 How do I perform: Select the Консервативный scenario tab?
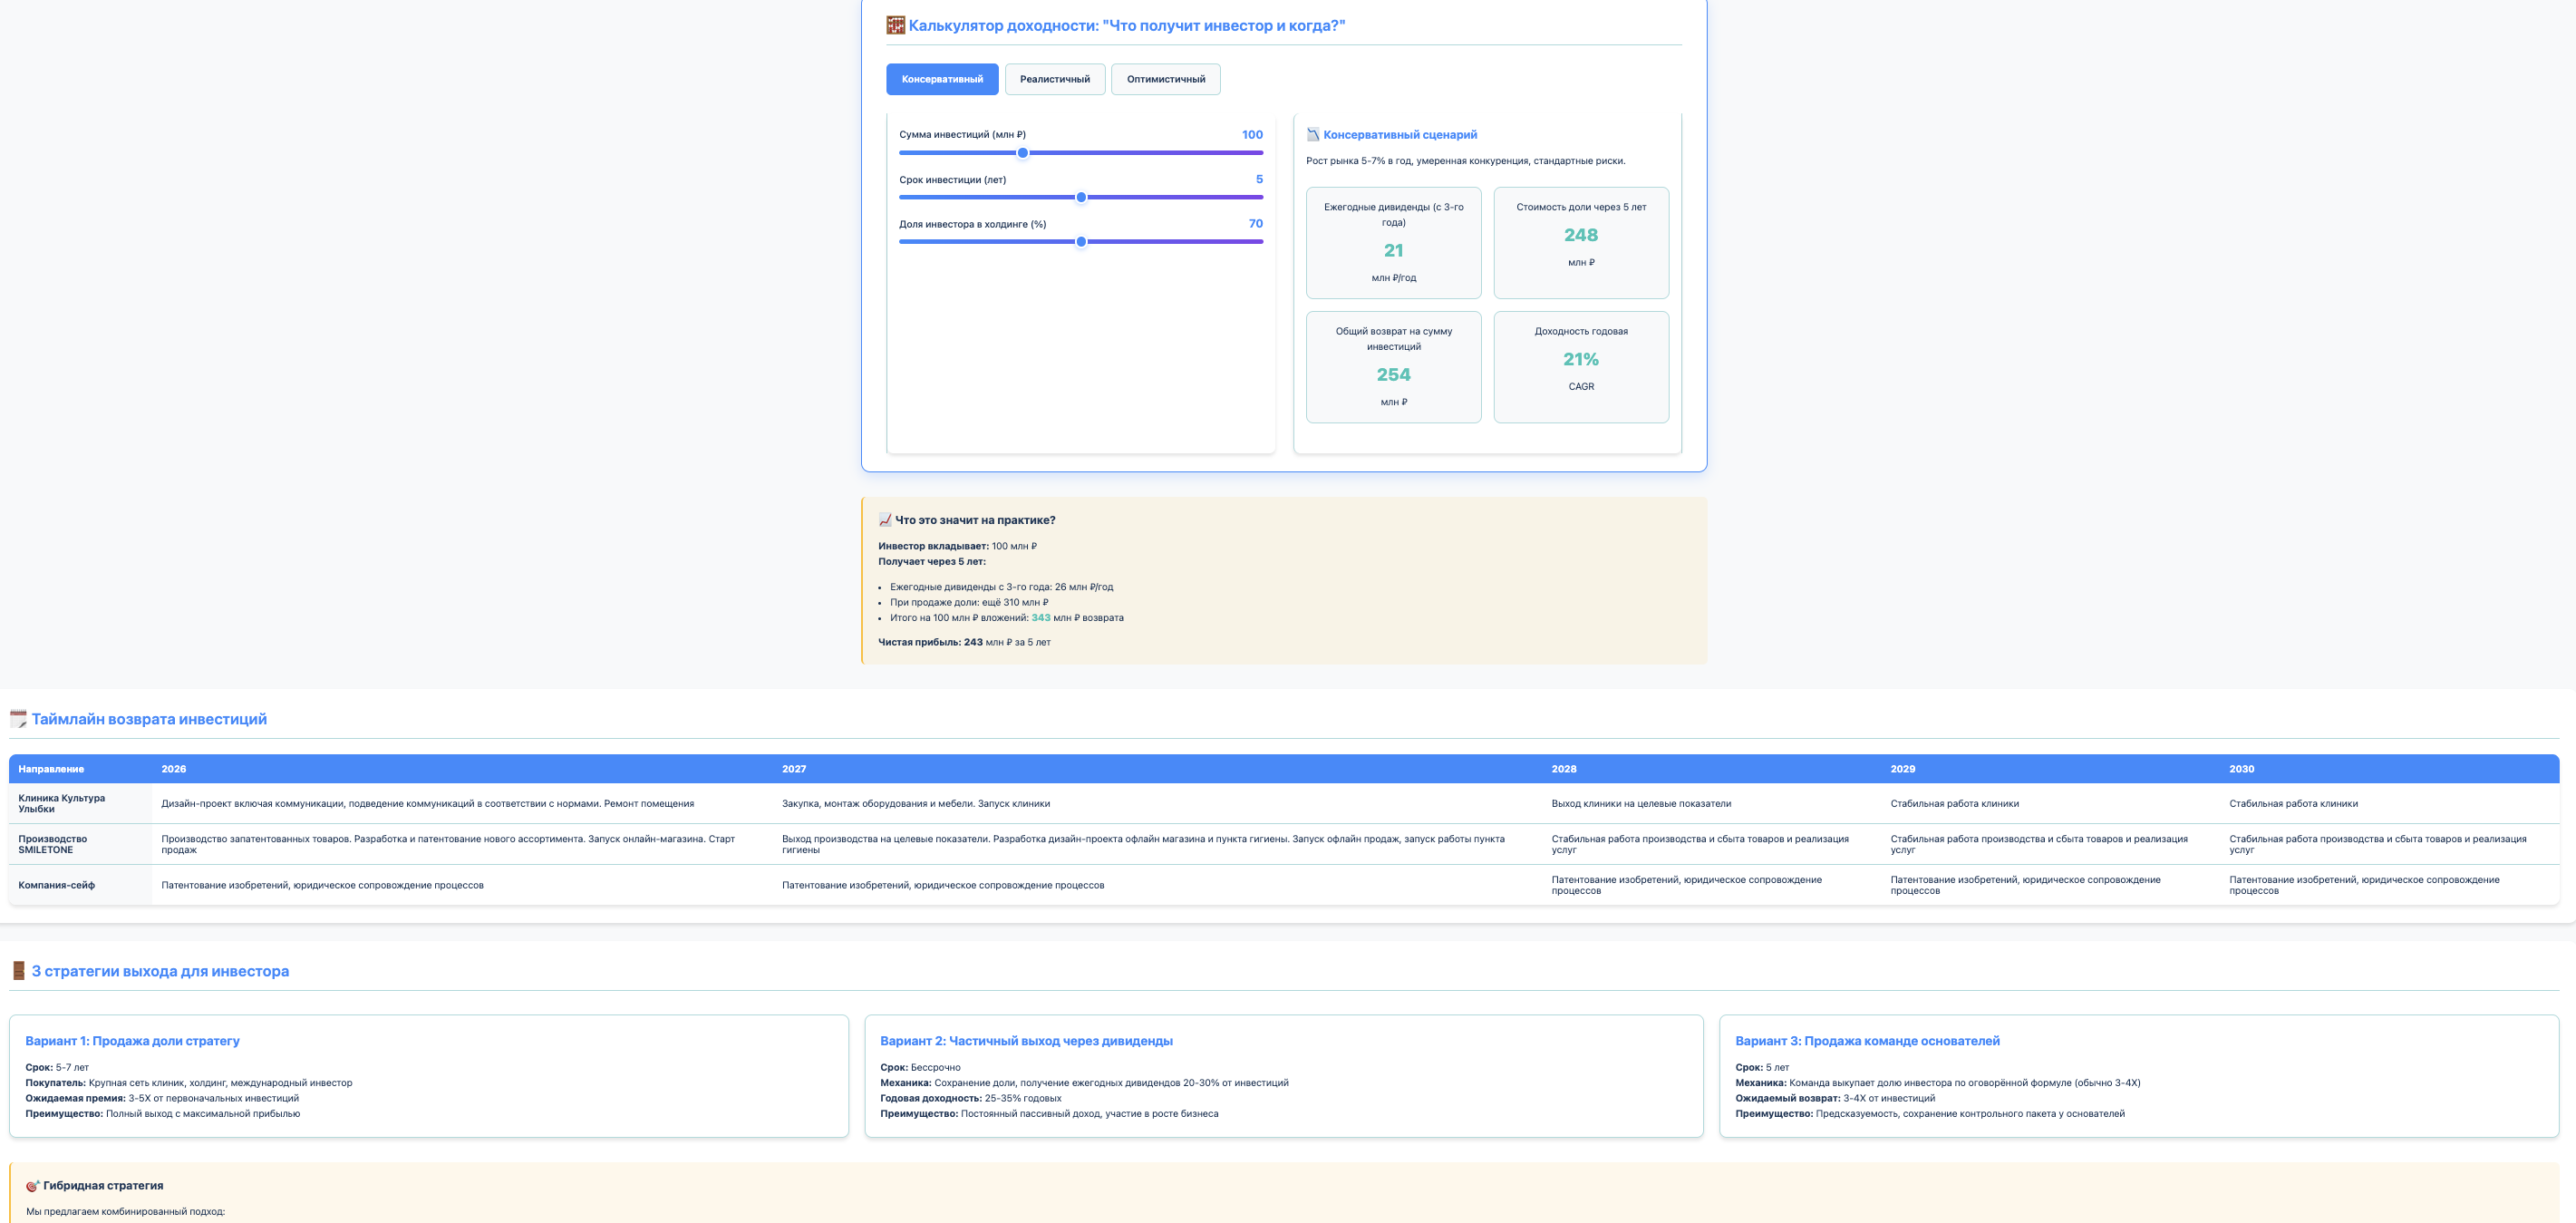941,79
